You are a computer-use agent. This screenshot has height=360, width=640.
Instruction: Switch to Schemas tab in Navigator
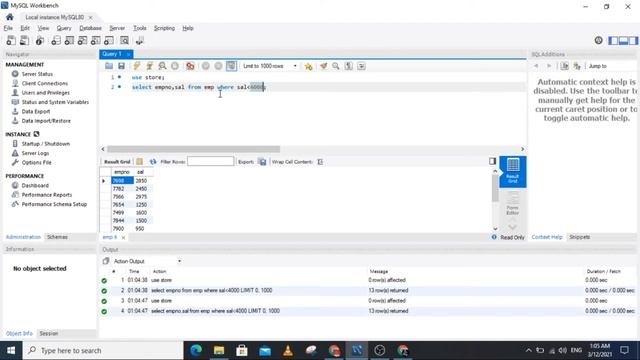tap(57, 237)
